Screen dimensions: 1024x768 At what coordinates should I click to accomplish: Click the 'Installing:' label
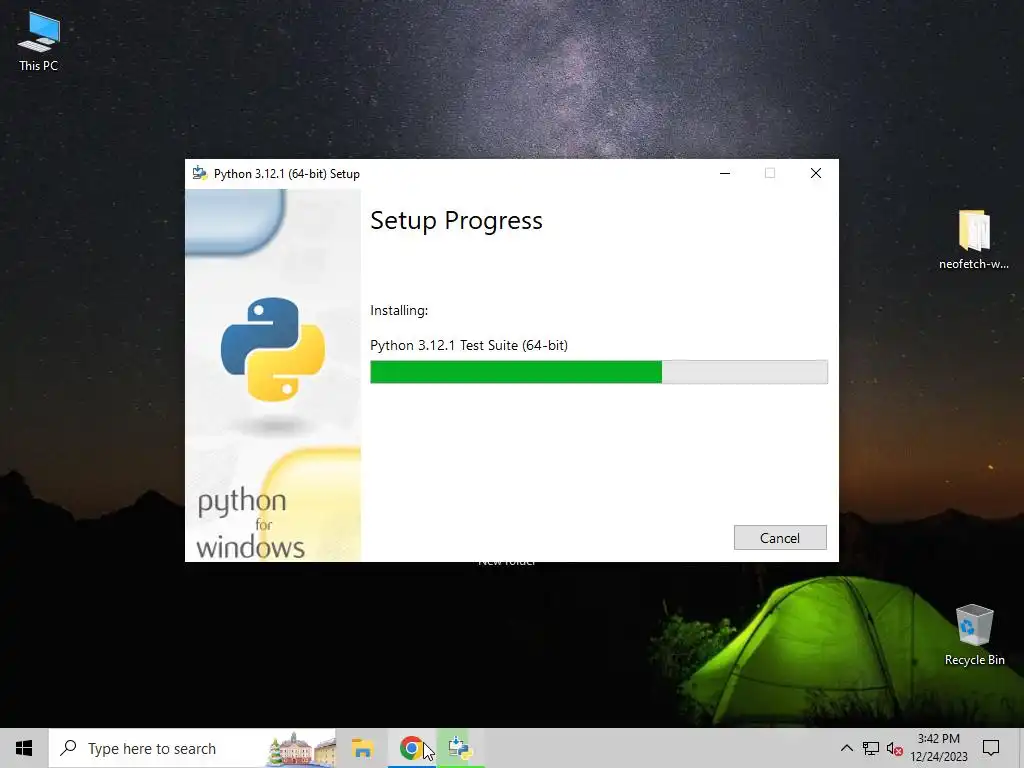click(x=399, y=310)
